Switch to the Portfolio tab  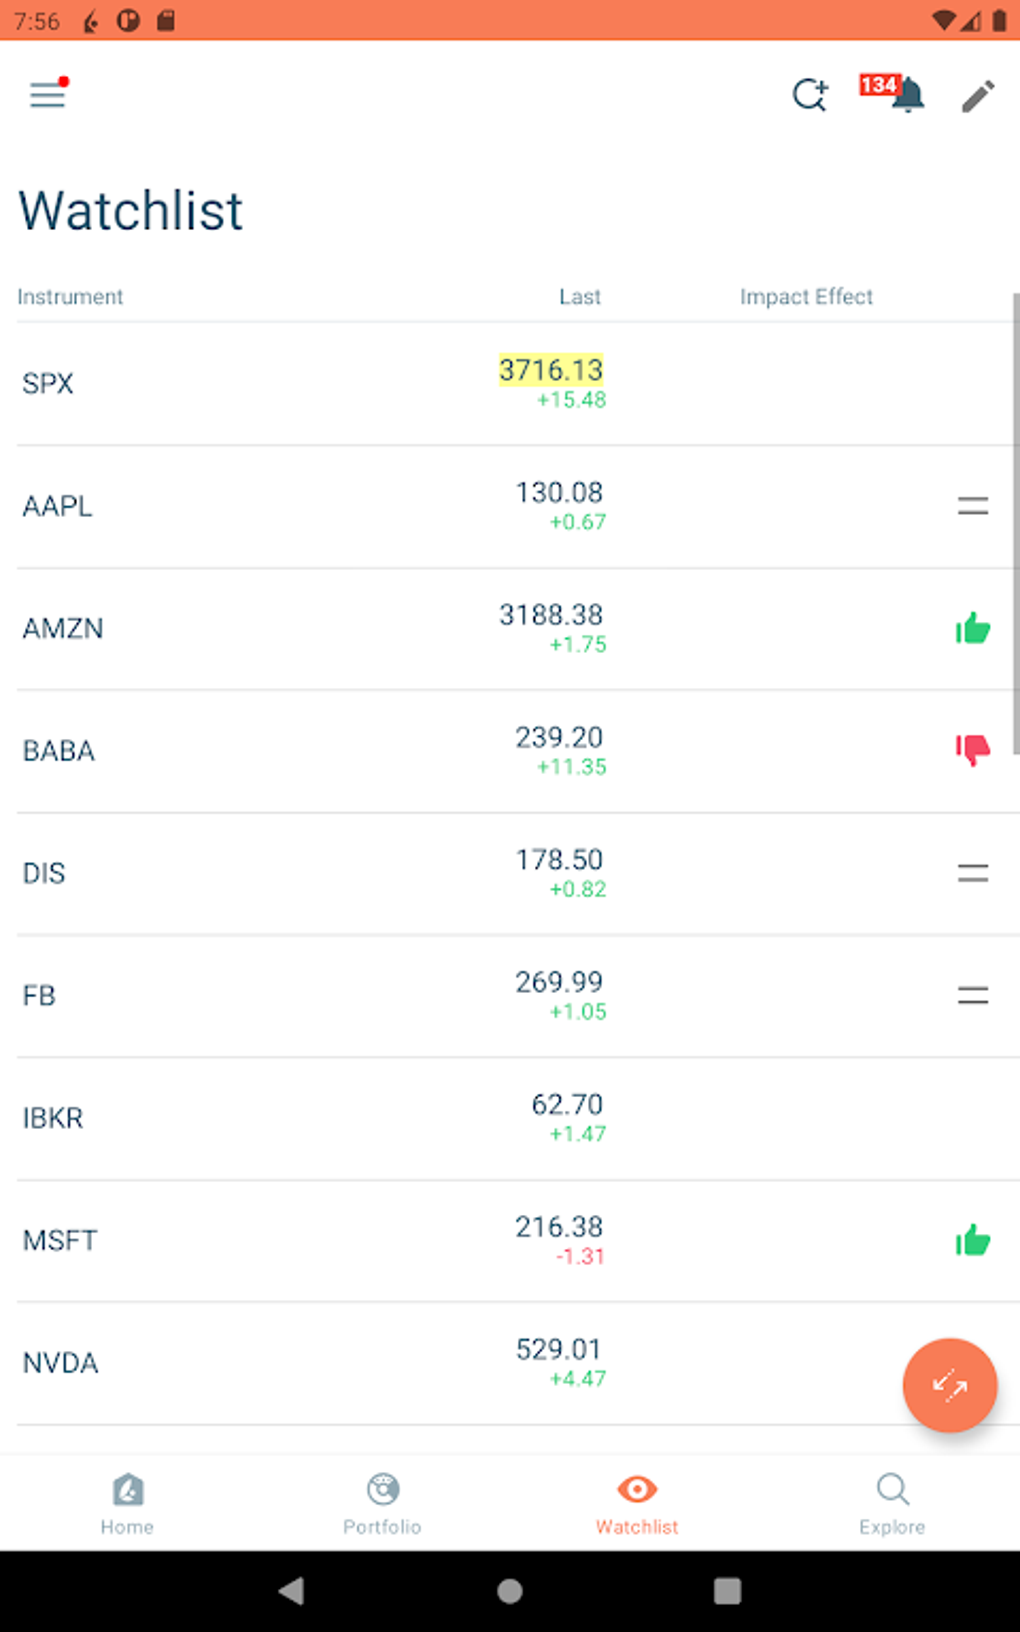tap(382, 1502)
